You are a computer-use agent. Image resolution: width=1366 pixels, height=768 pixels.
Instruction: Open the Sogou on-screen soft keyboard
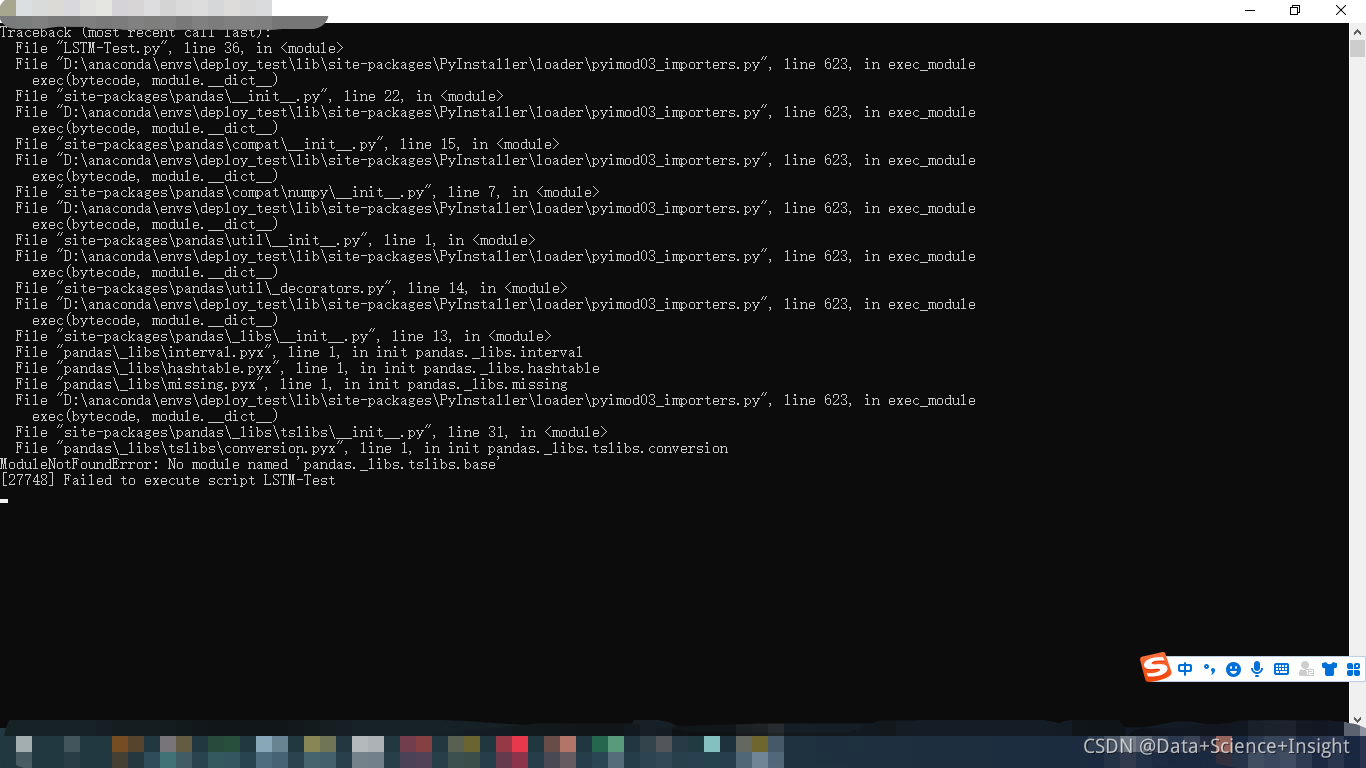click(1281, 668)
